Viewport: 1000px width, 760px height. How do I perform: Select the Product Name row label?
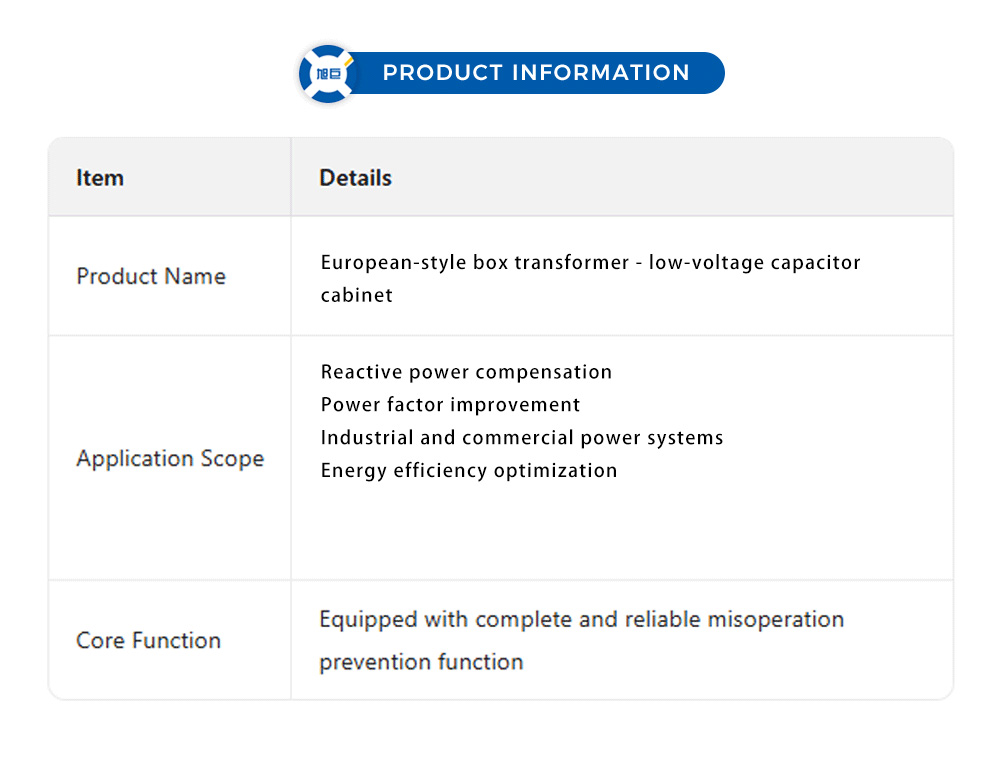click(151, 276)
